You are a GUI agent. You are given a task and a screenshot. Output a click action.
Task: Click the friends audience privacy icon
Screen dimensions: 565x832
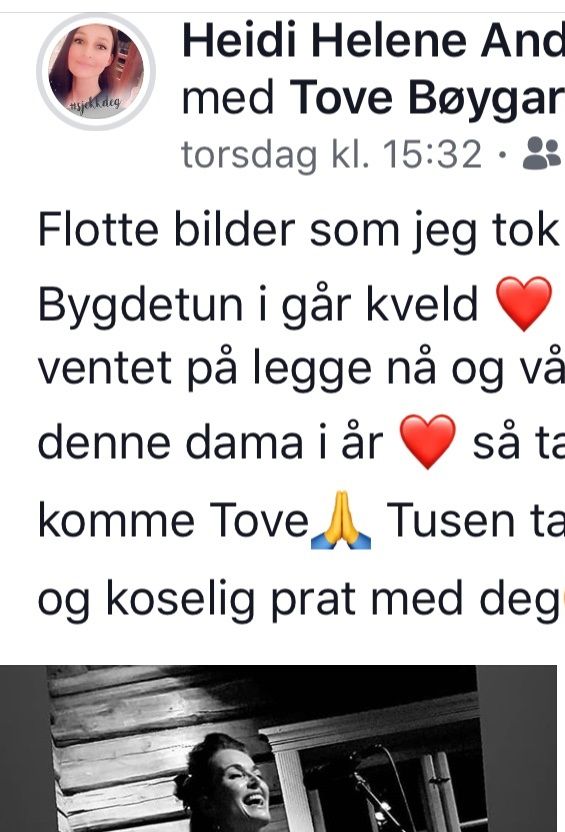(542, 154)
